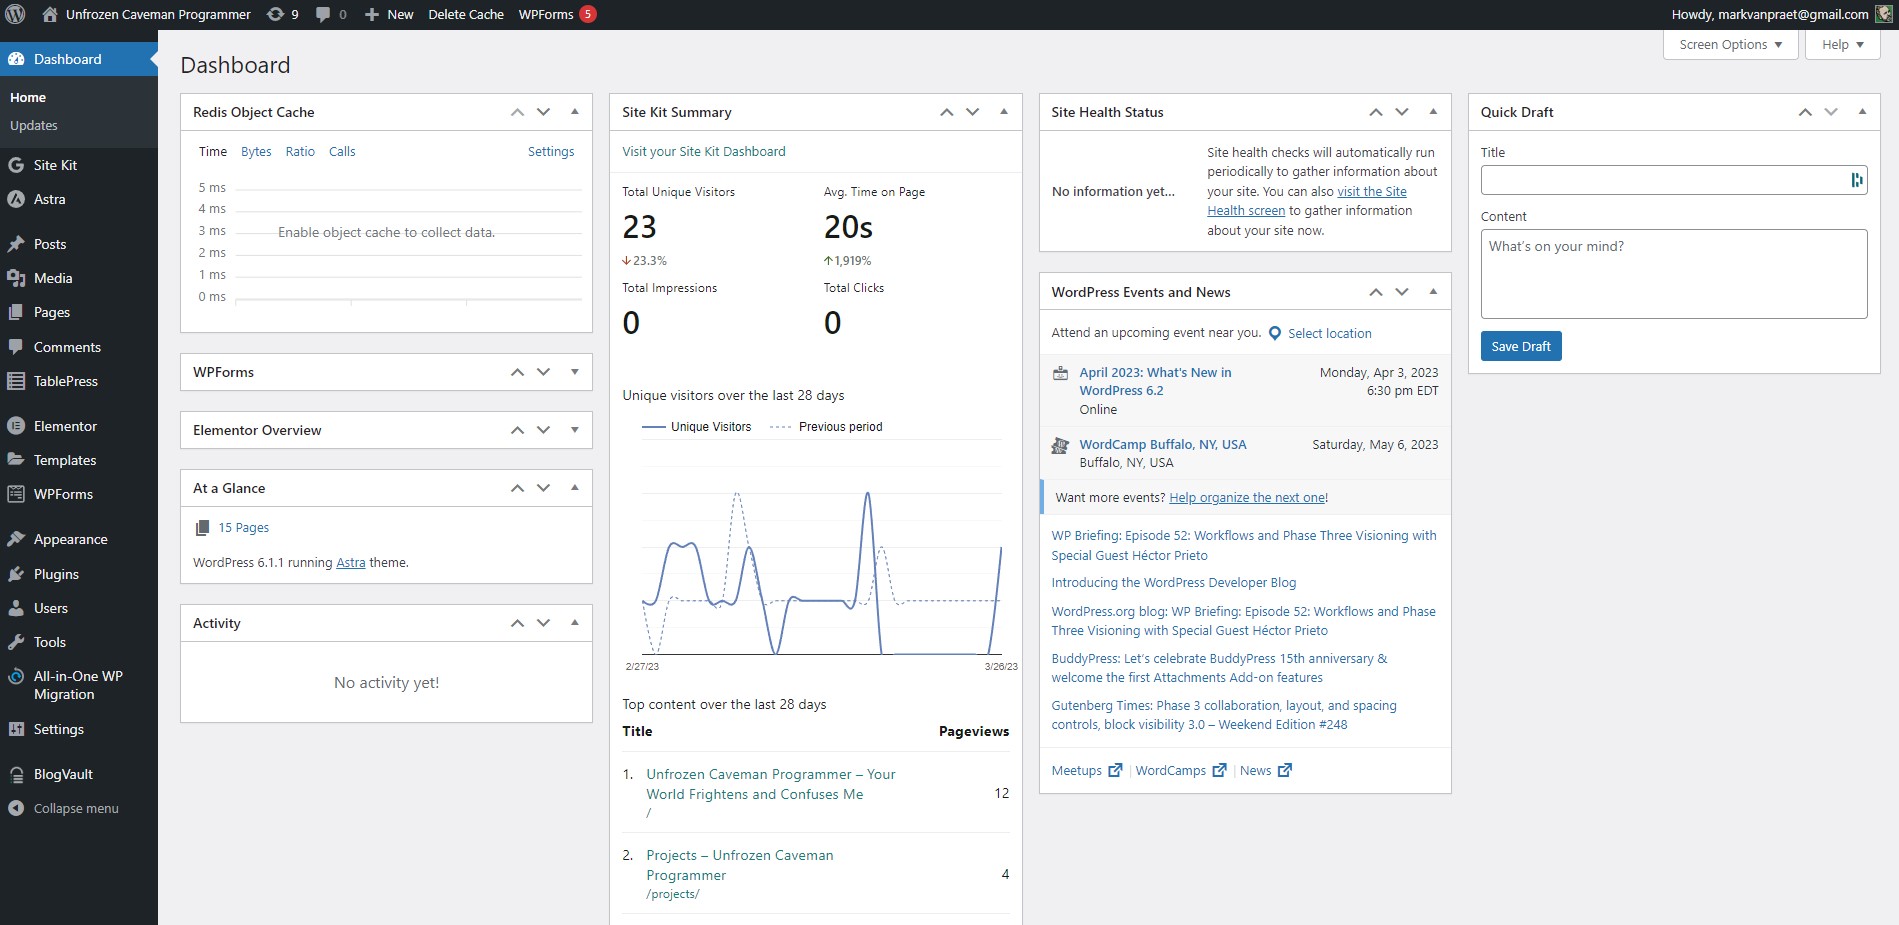Screen dimensions: 1899x925
Task: Move Site Health Status widget down
Action: tap(1402, 112)
